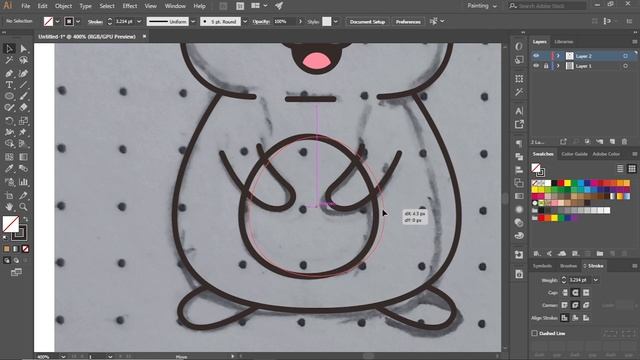The height and width of the screenshot is (360, 640).
Task: Open the fill color dropdown in control bar
Action: click(x=57, y=22)
